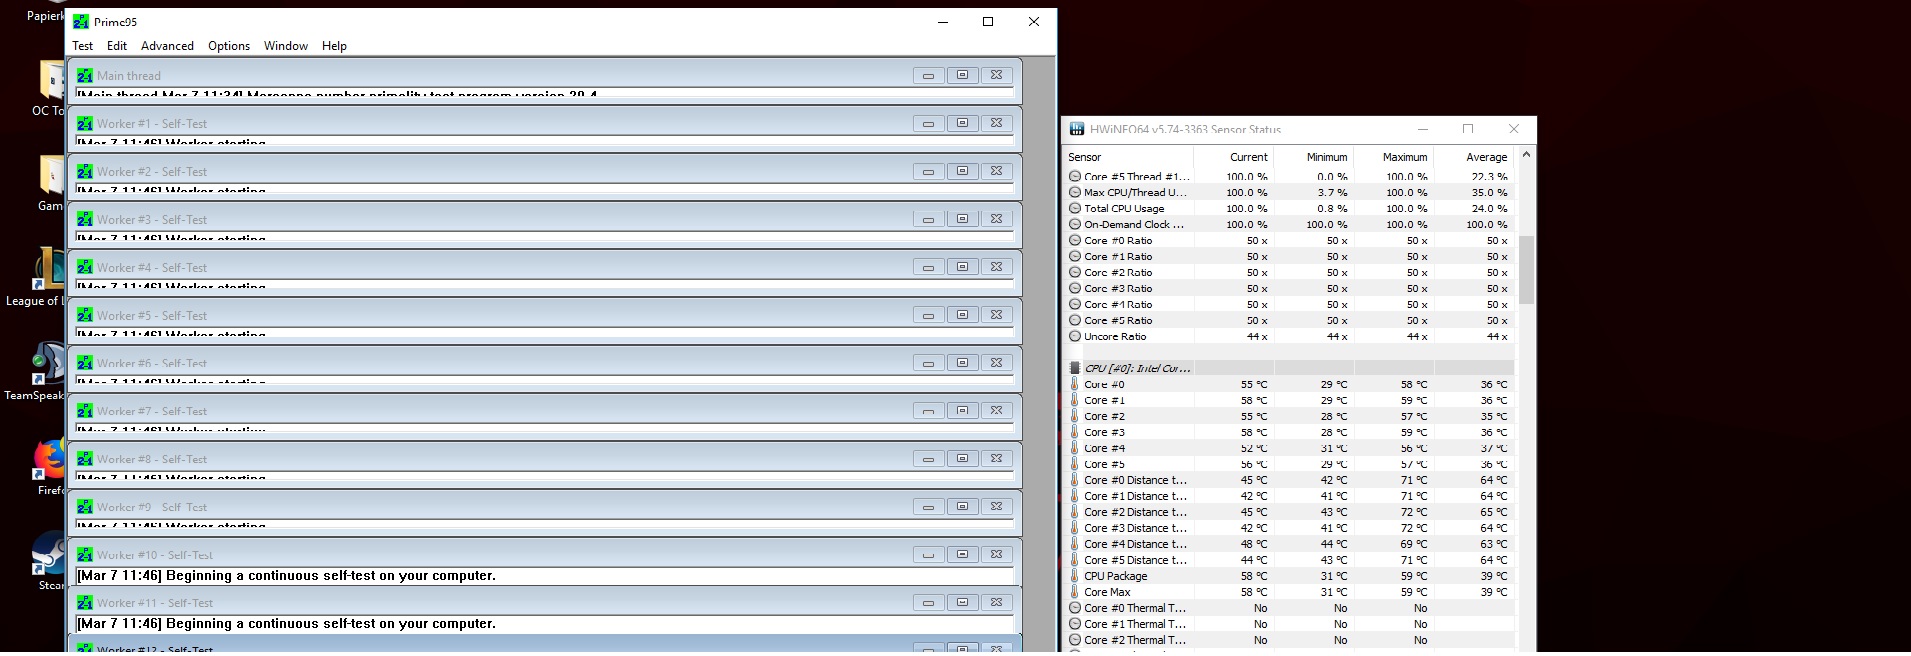Screen dimensions: 1911x656
Task: Open the Help menu in Prime95
Action: [x=334, y=46]
